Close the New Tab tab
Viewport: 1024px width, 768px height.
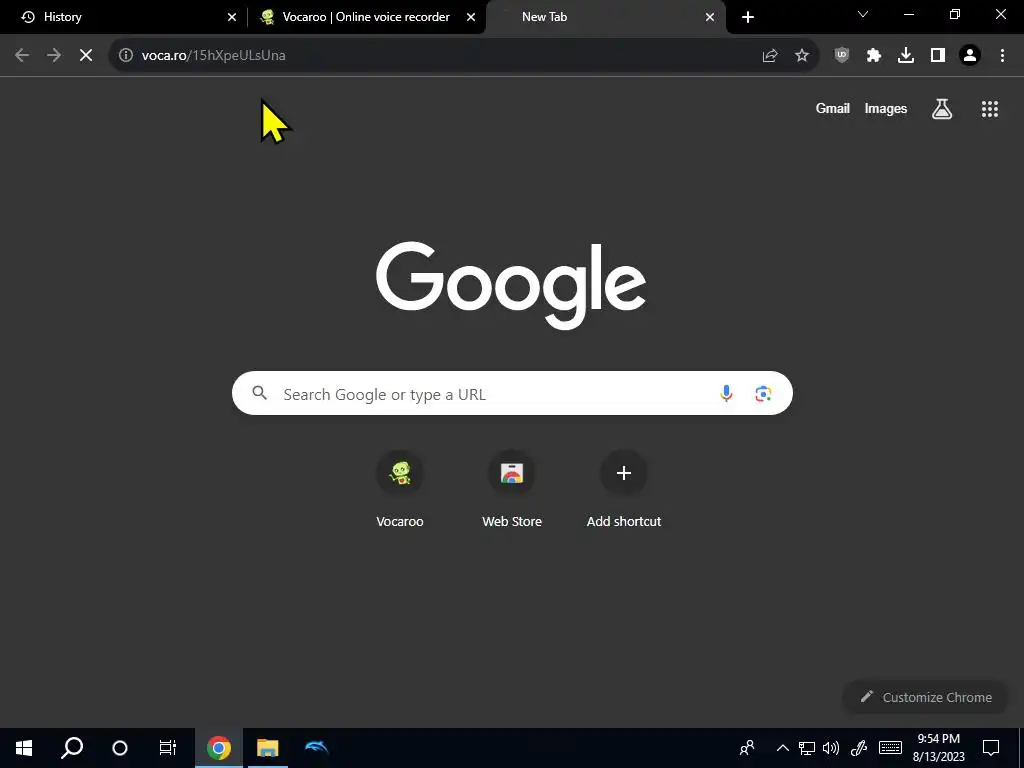710,18
